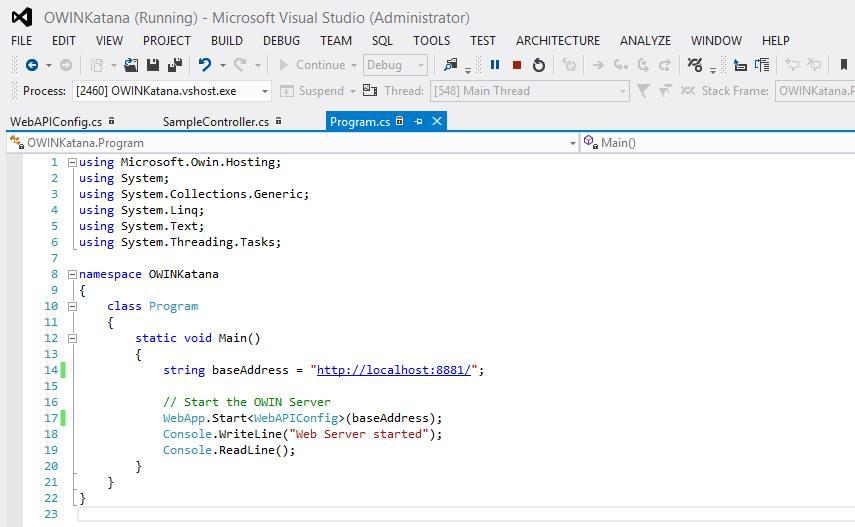This screenshot has height=527, width=855.
Task: Click the Open File folder icon
Action: pyautogui.click(x=131, y=65)
